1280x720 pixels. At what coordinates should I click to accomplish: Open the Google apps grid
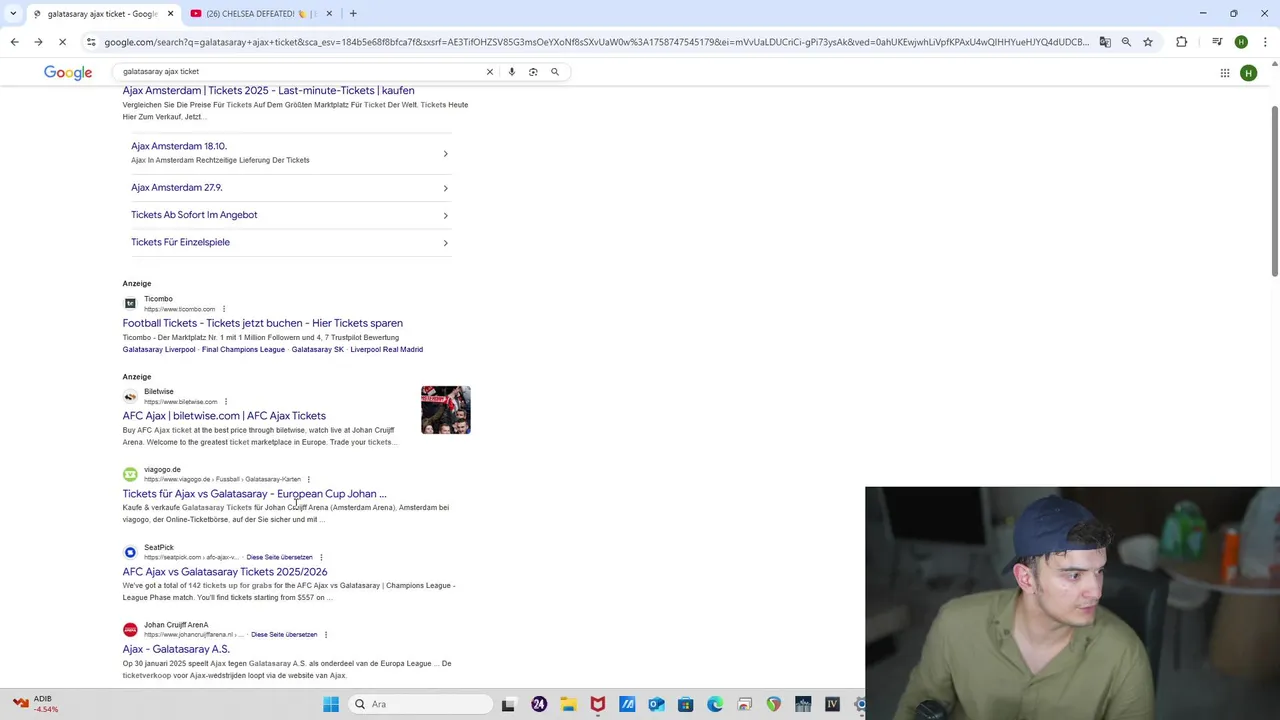[x=1224, y=73]
